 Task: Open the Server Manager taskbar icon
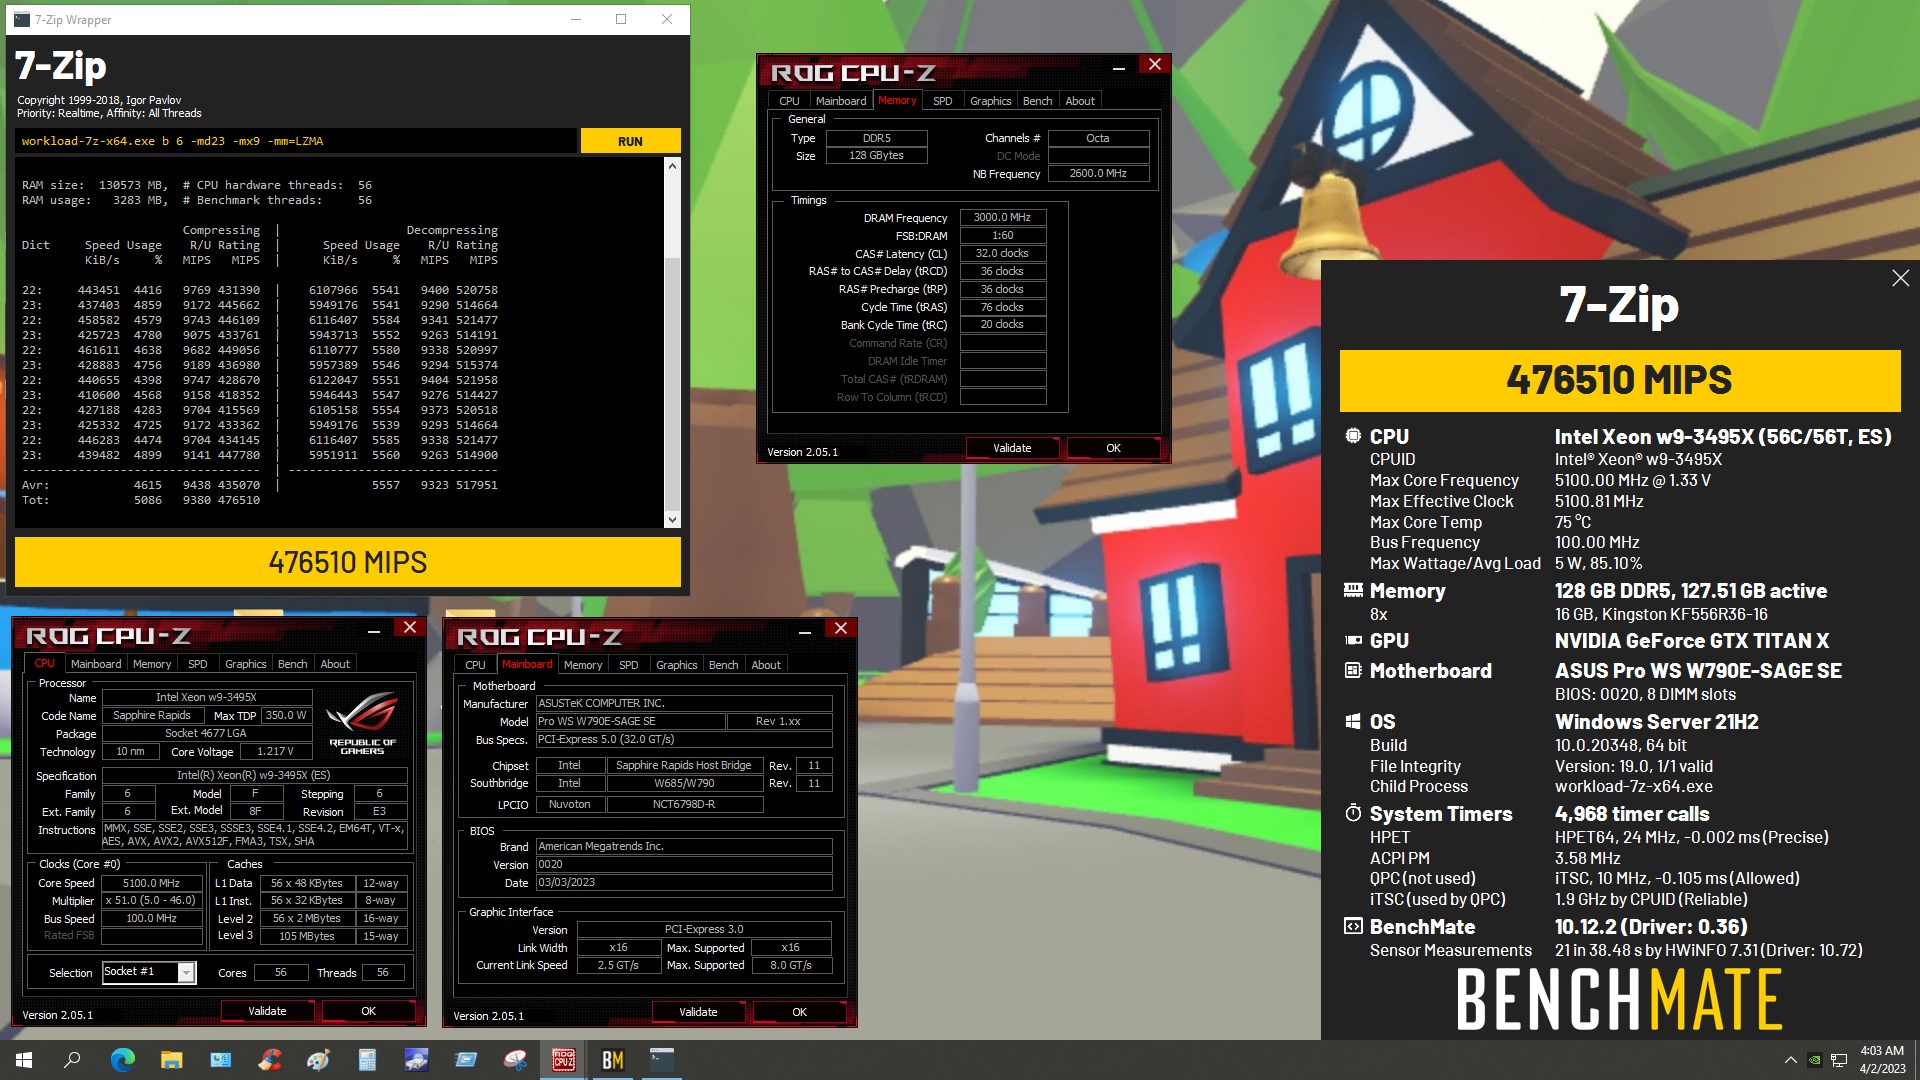(x=220, y=1060)
